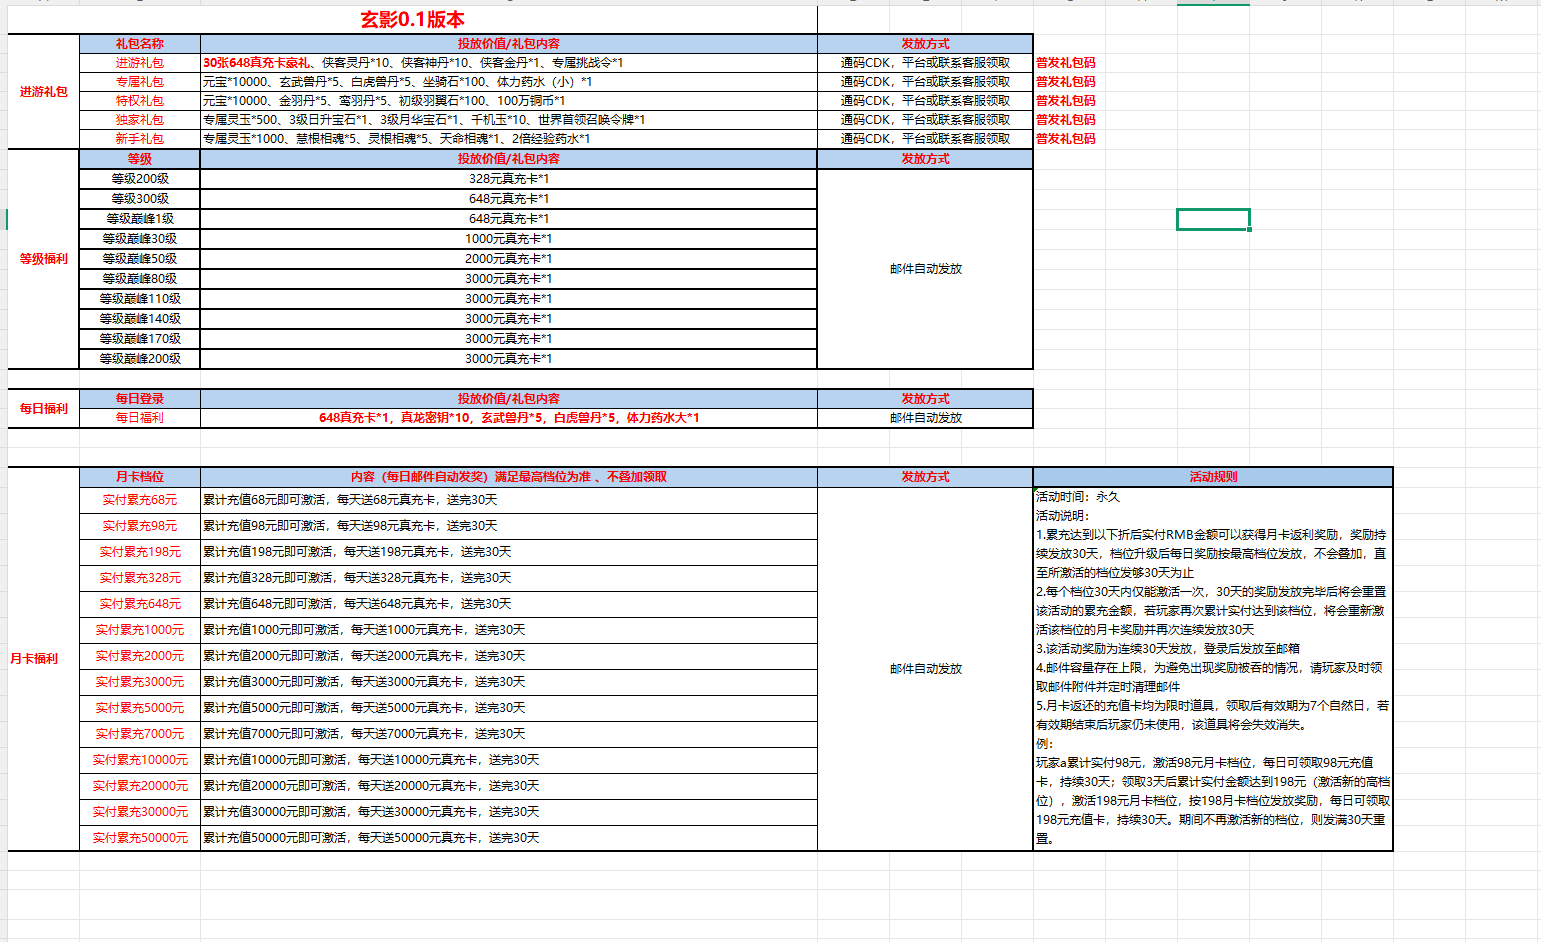Select the "等级巅峰30级" cell
Image resolution: width=1541 pixels, height=942 pixels.
pyautogui.click(x=139, y=239)
